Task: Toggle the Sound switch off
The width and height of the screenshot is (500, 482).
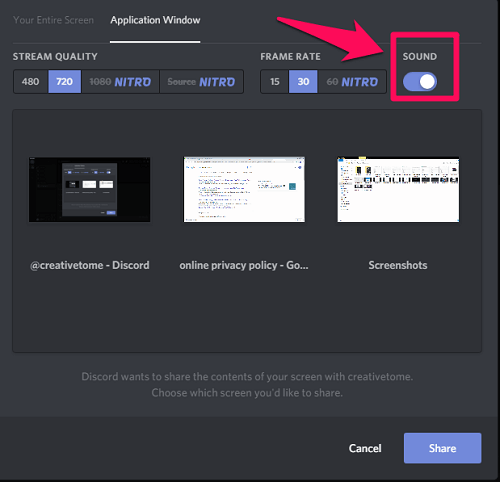Action: pos(420,82)
